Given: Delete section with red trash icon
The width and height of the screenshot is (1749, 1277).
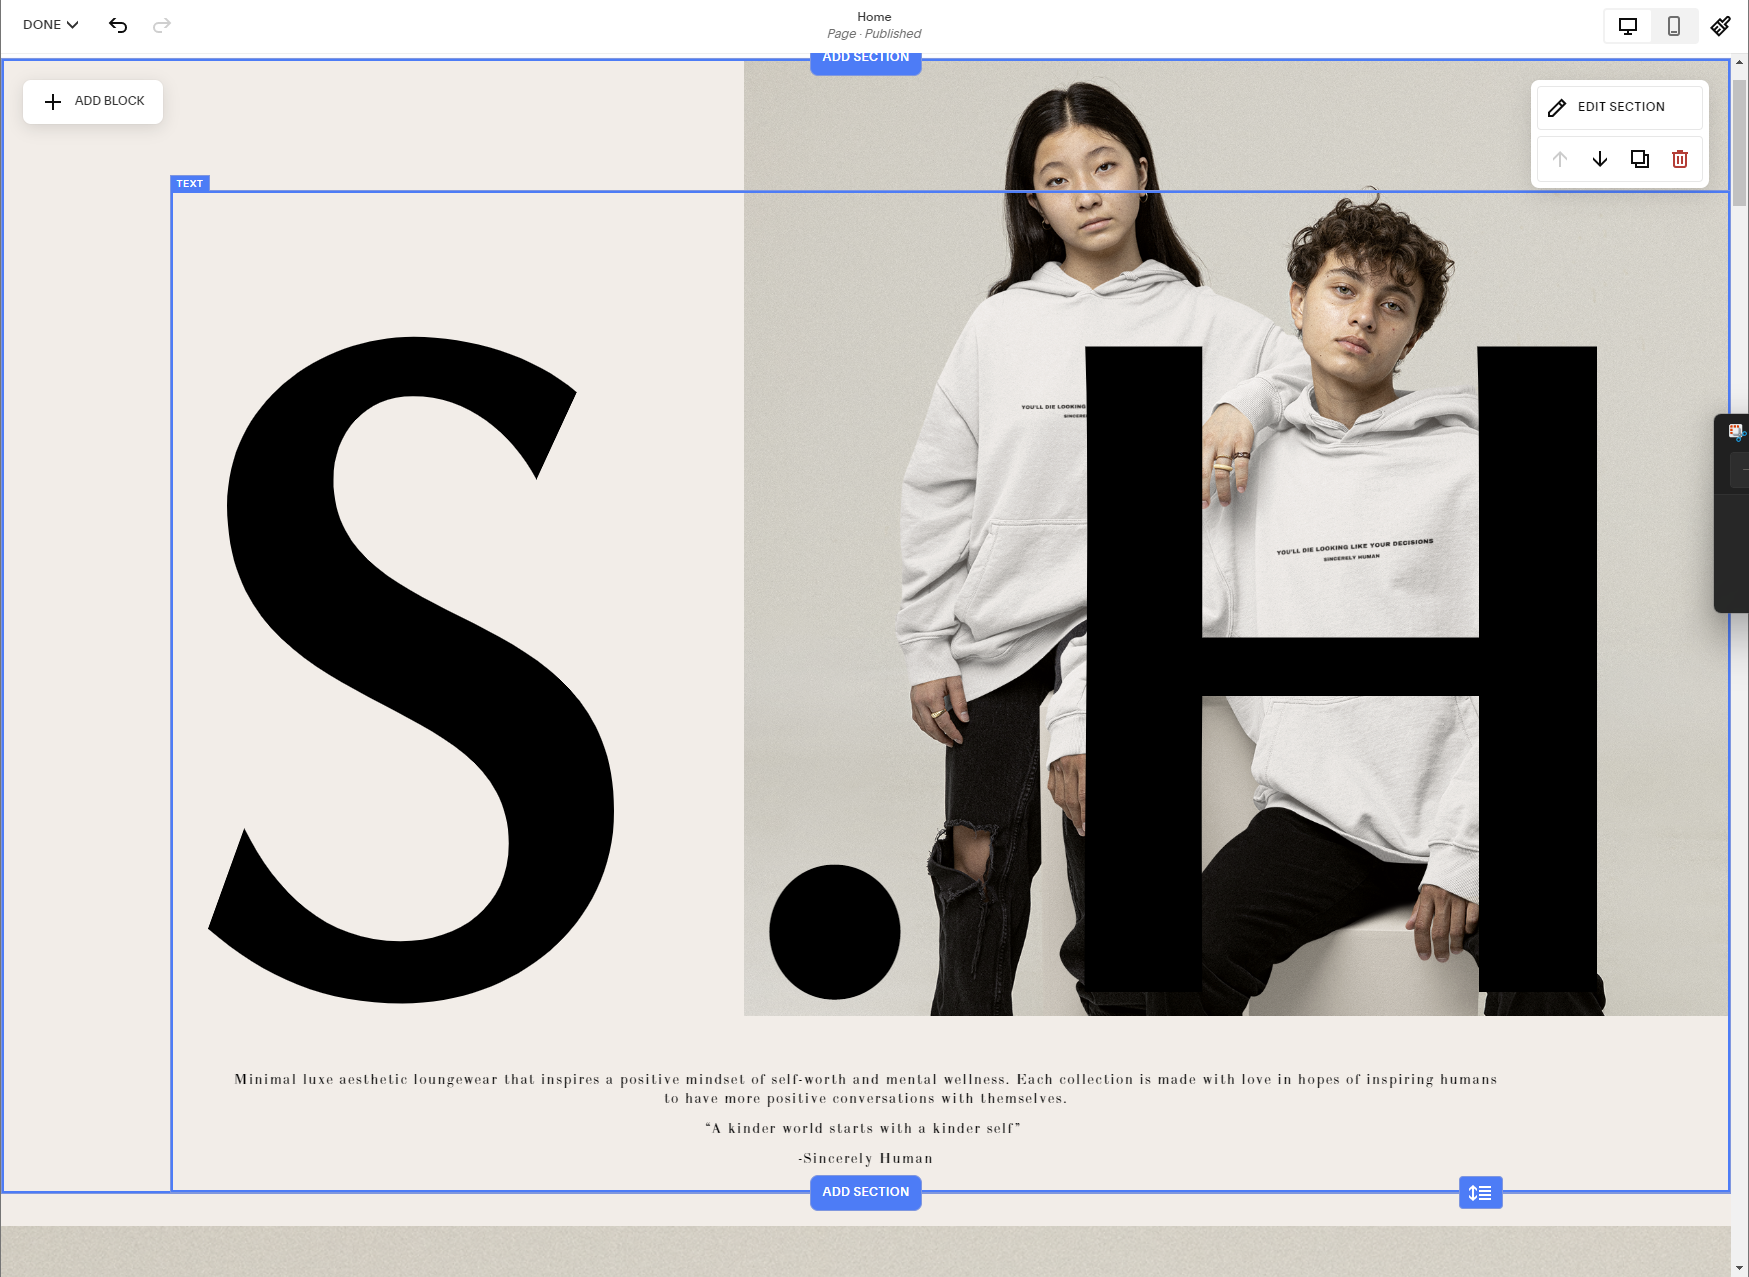Looking at the screenshot, I should click(1680, 159).
